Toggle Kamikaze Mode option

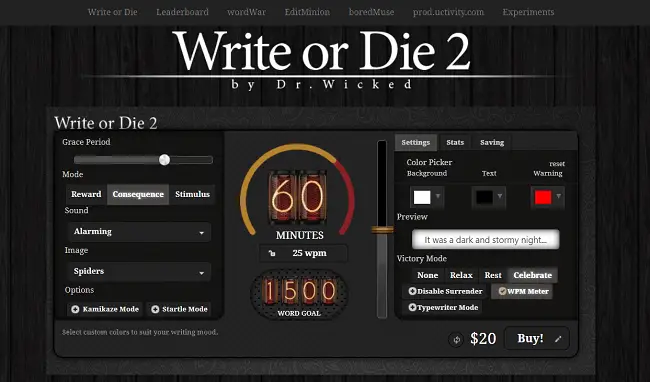[105, 309]
